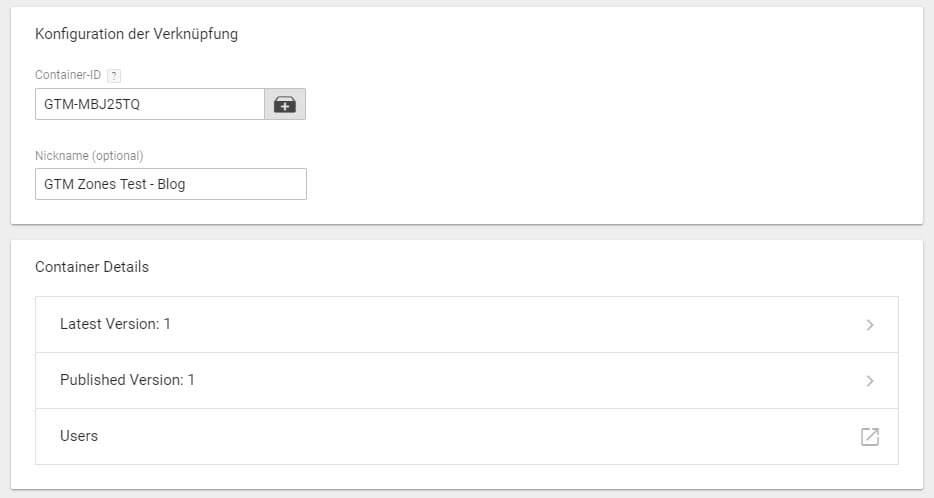Open the Users external link icon
Image resolution: width=934 pixels, height=498 pixels.
click(870, 436)
